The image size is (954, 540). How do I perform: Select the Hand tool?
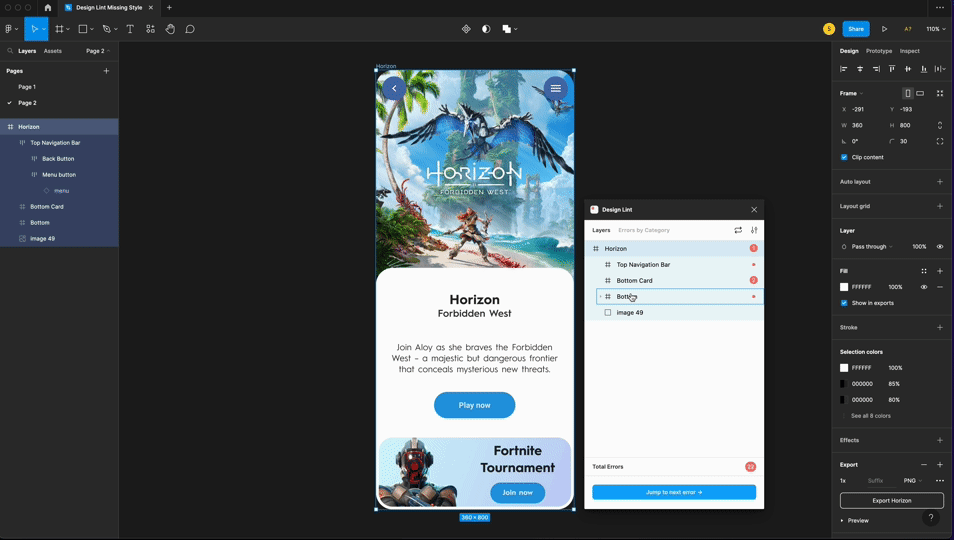click(x=170, y=29)
